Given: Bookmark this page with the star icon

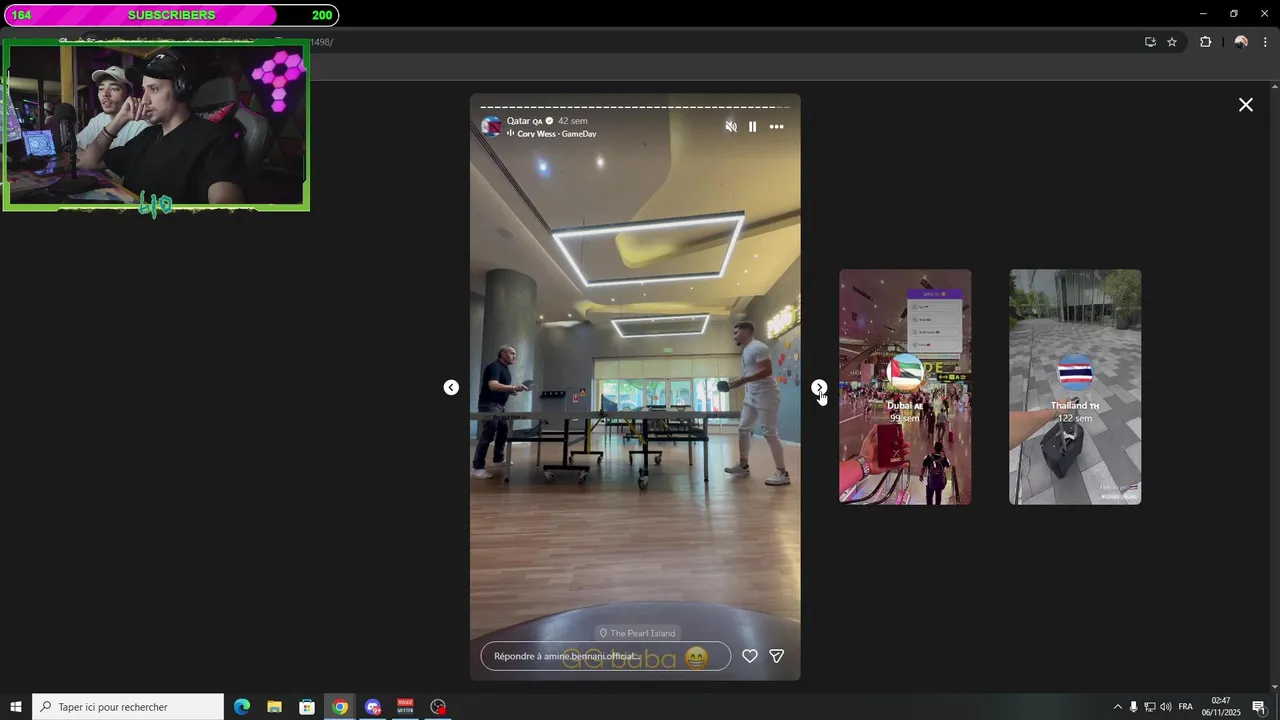Looking at the screenshot, I should click(1172, 42).
